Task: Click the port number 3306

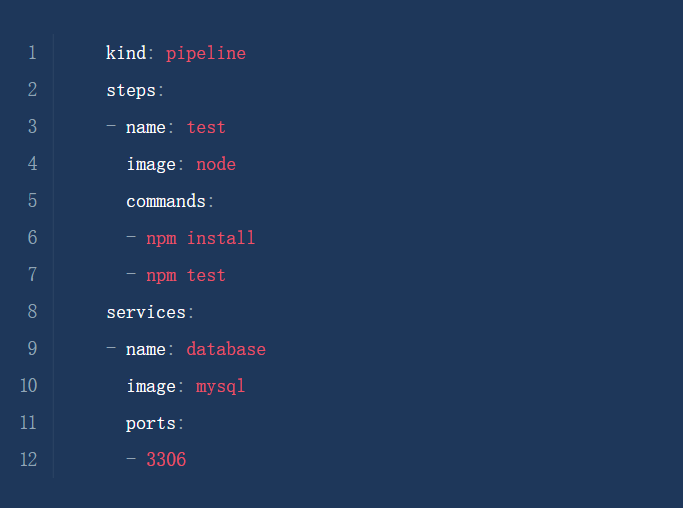Action: pos(166,460)
